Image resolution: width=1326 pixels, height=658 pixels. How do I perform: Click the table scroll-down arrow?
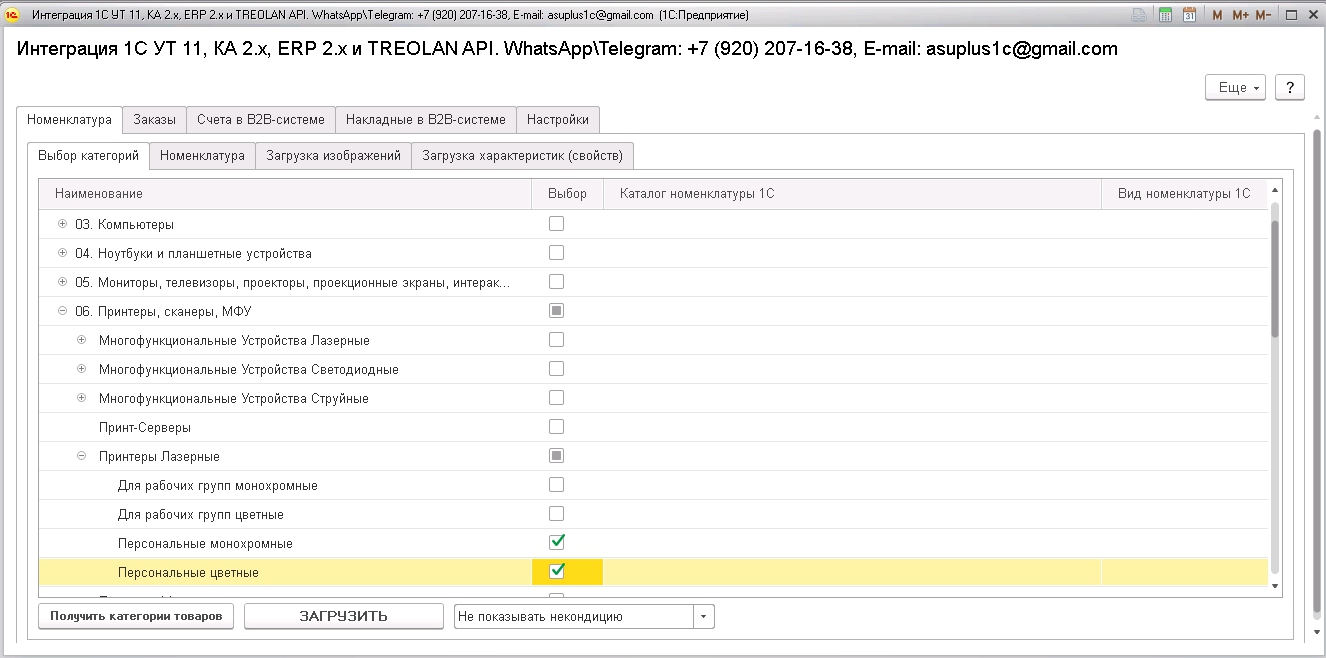[x=1274, y=587]
